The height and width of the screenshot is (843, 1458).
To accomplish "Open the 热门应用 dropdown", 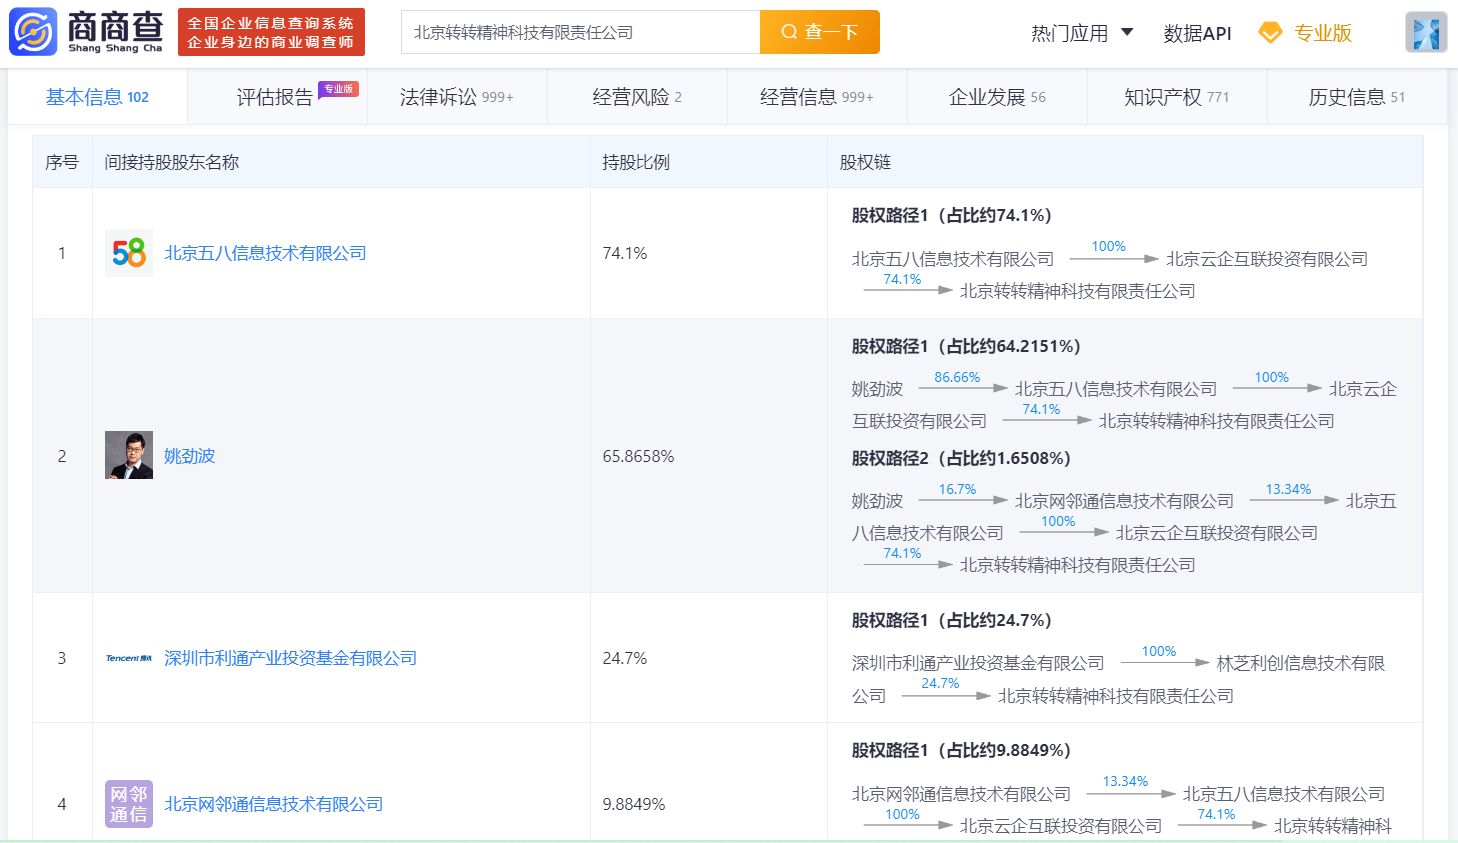I will pyautogui.click(x=1082, y=33).
